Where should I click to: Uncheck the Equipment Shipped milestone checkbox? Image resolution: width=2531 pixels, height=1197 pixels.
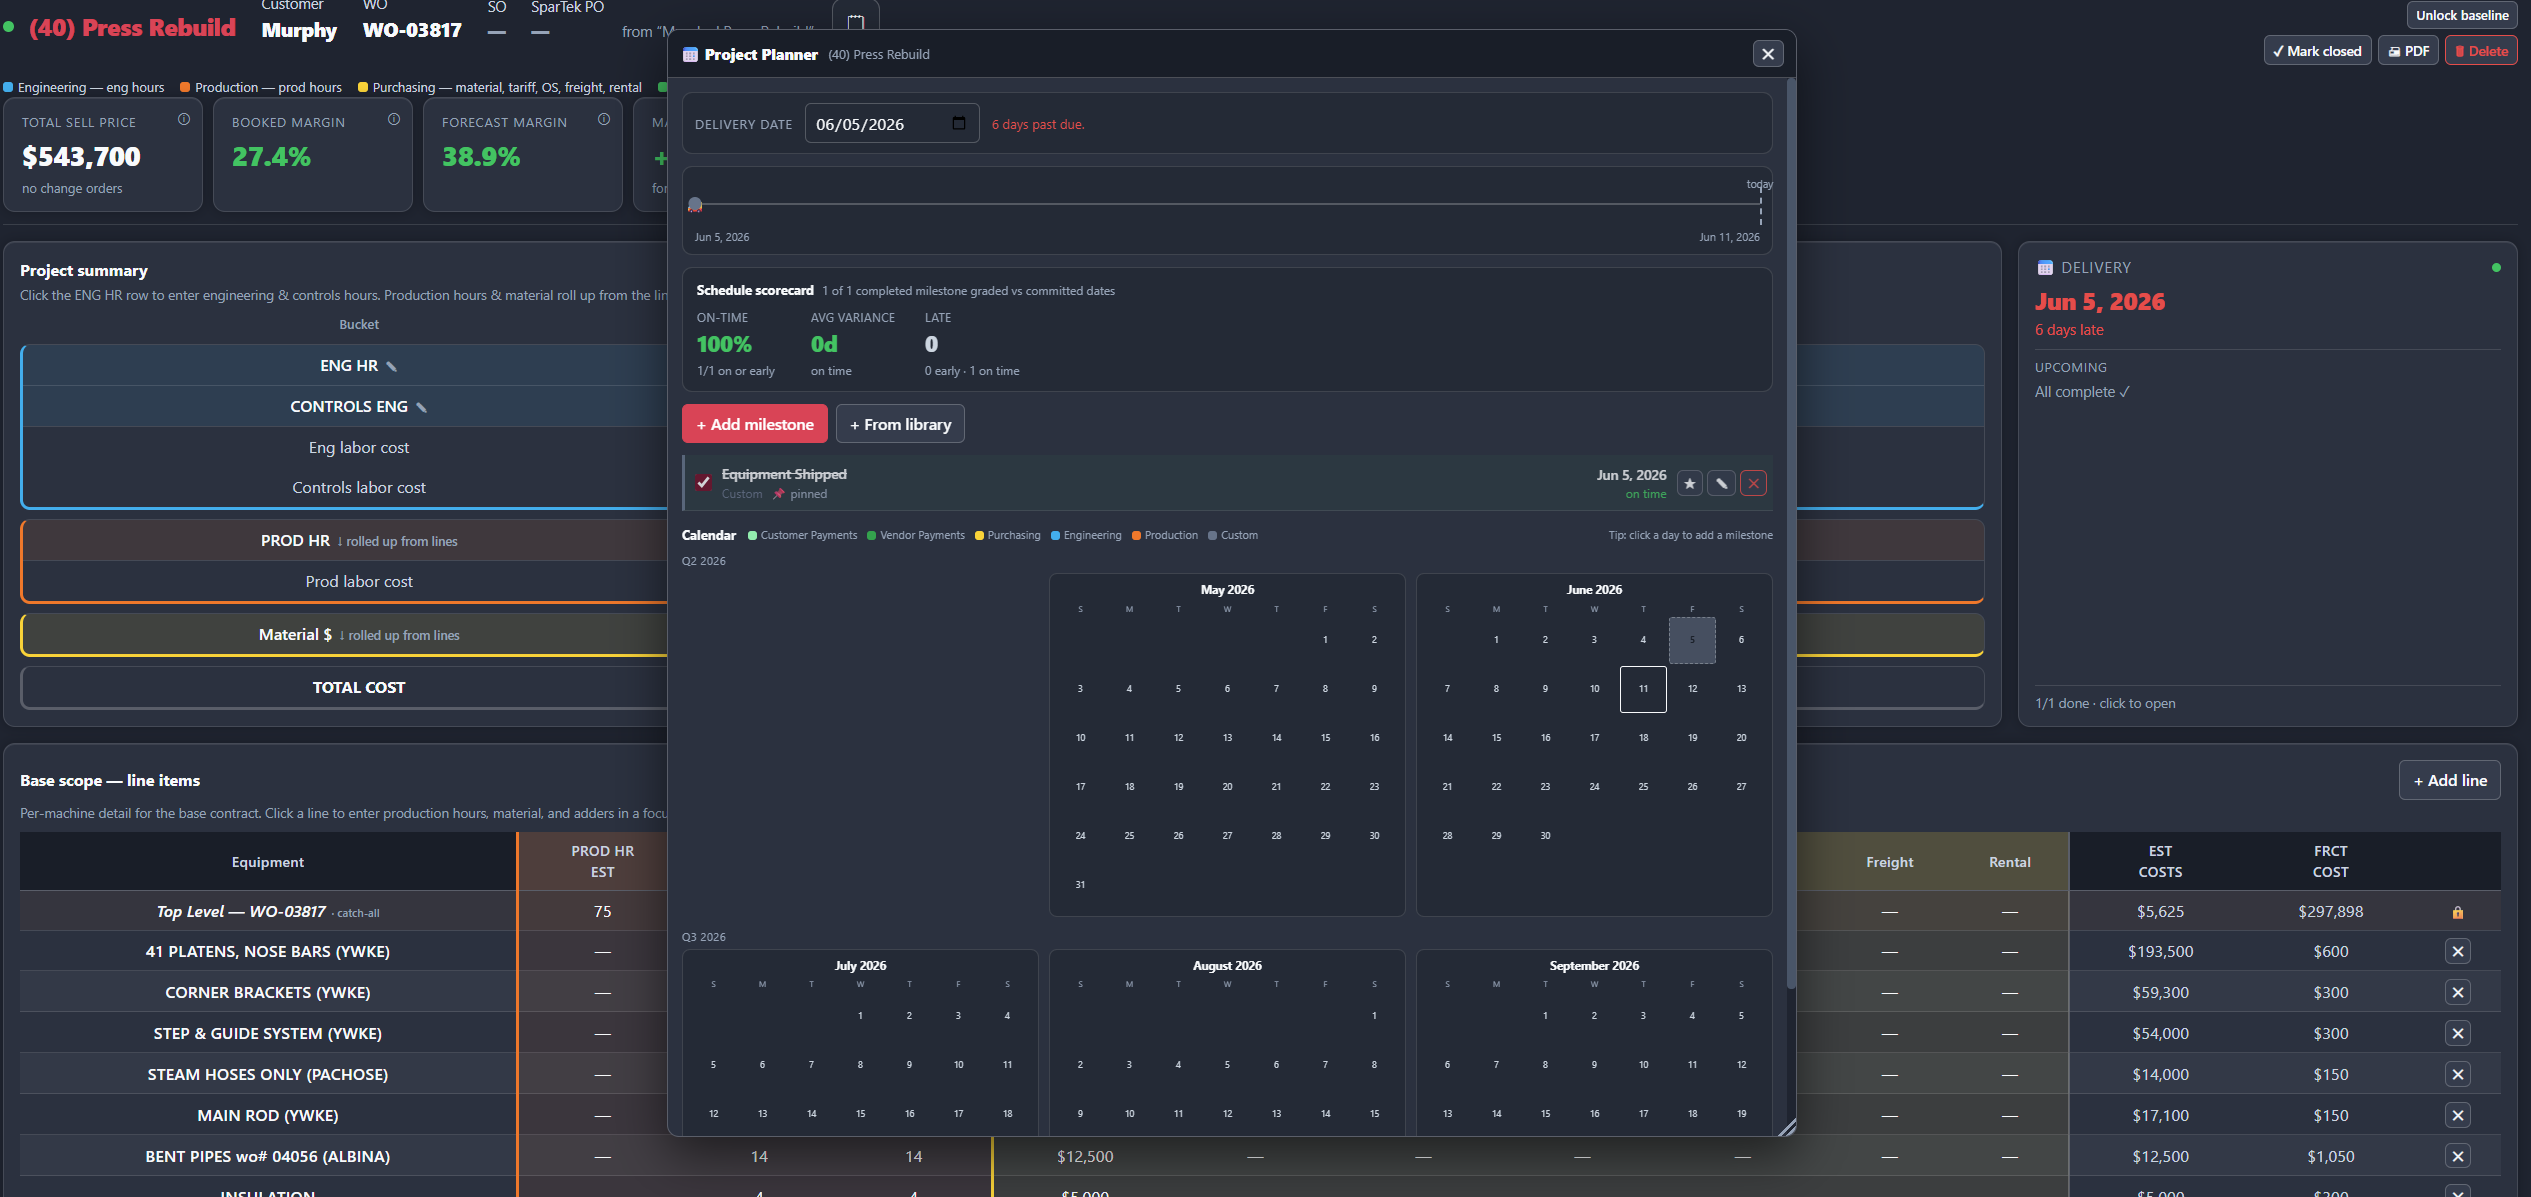pos(704,483)
